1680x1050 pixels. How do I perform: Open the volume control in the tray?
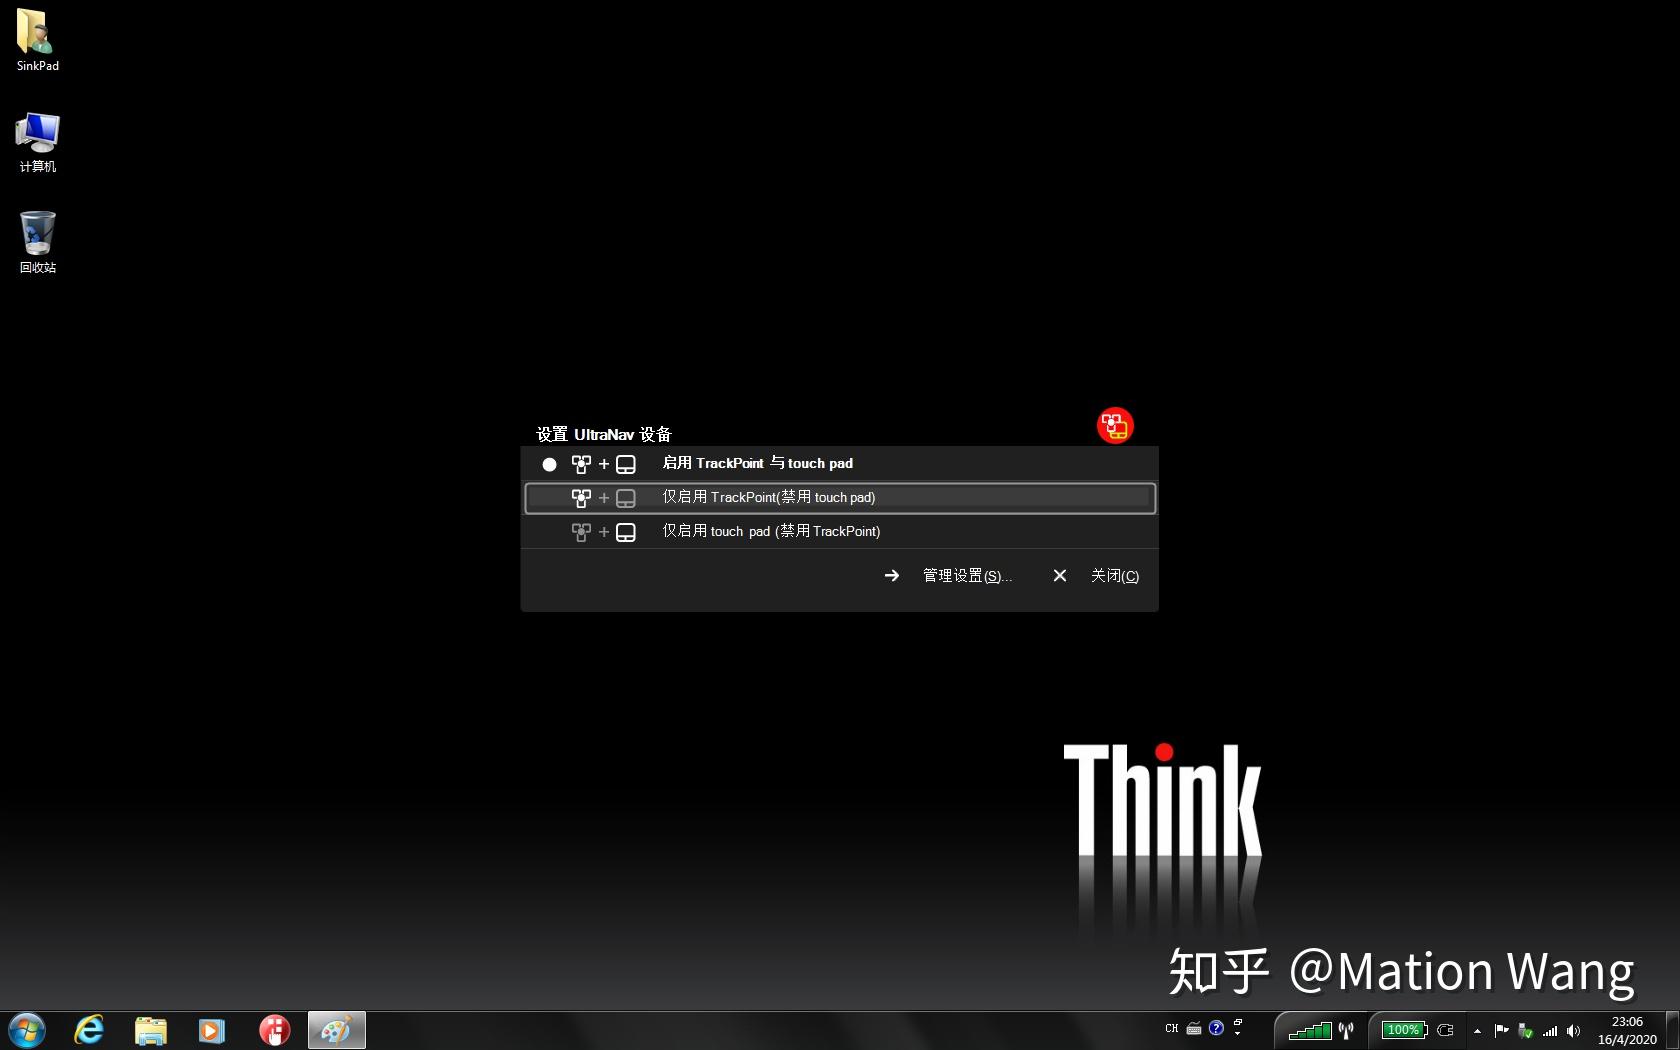pos(1573,1031)
